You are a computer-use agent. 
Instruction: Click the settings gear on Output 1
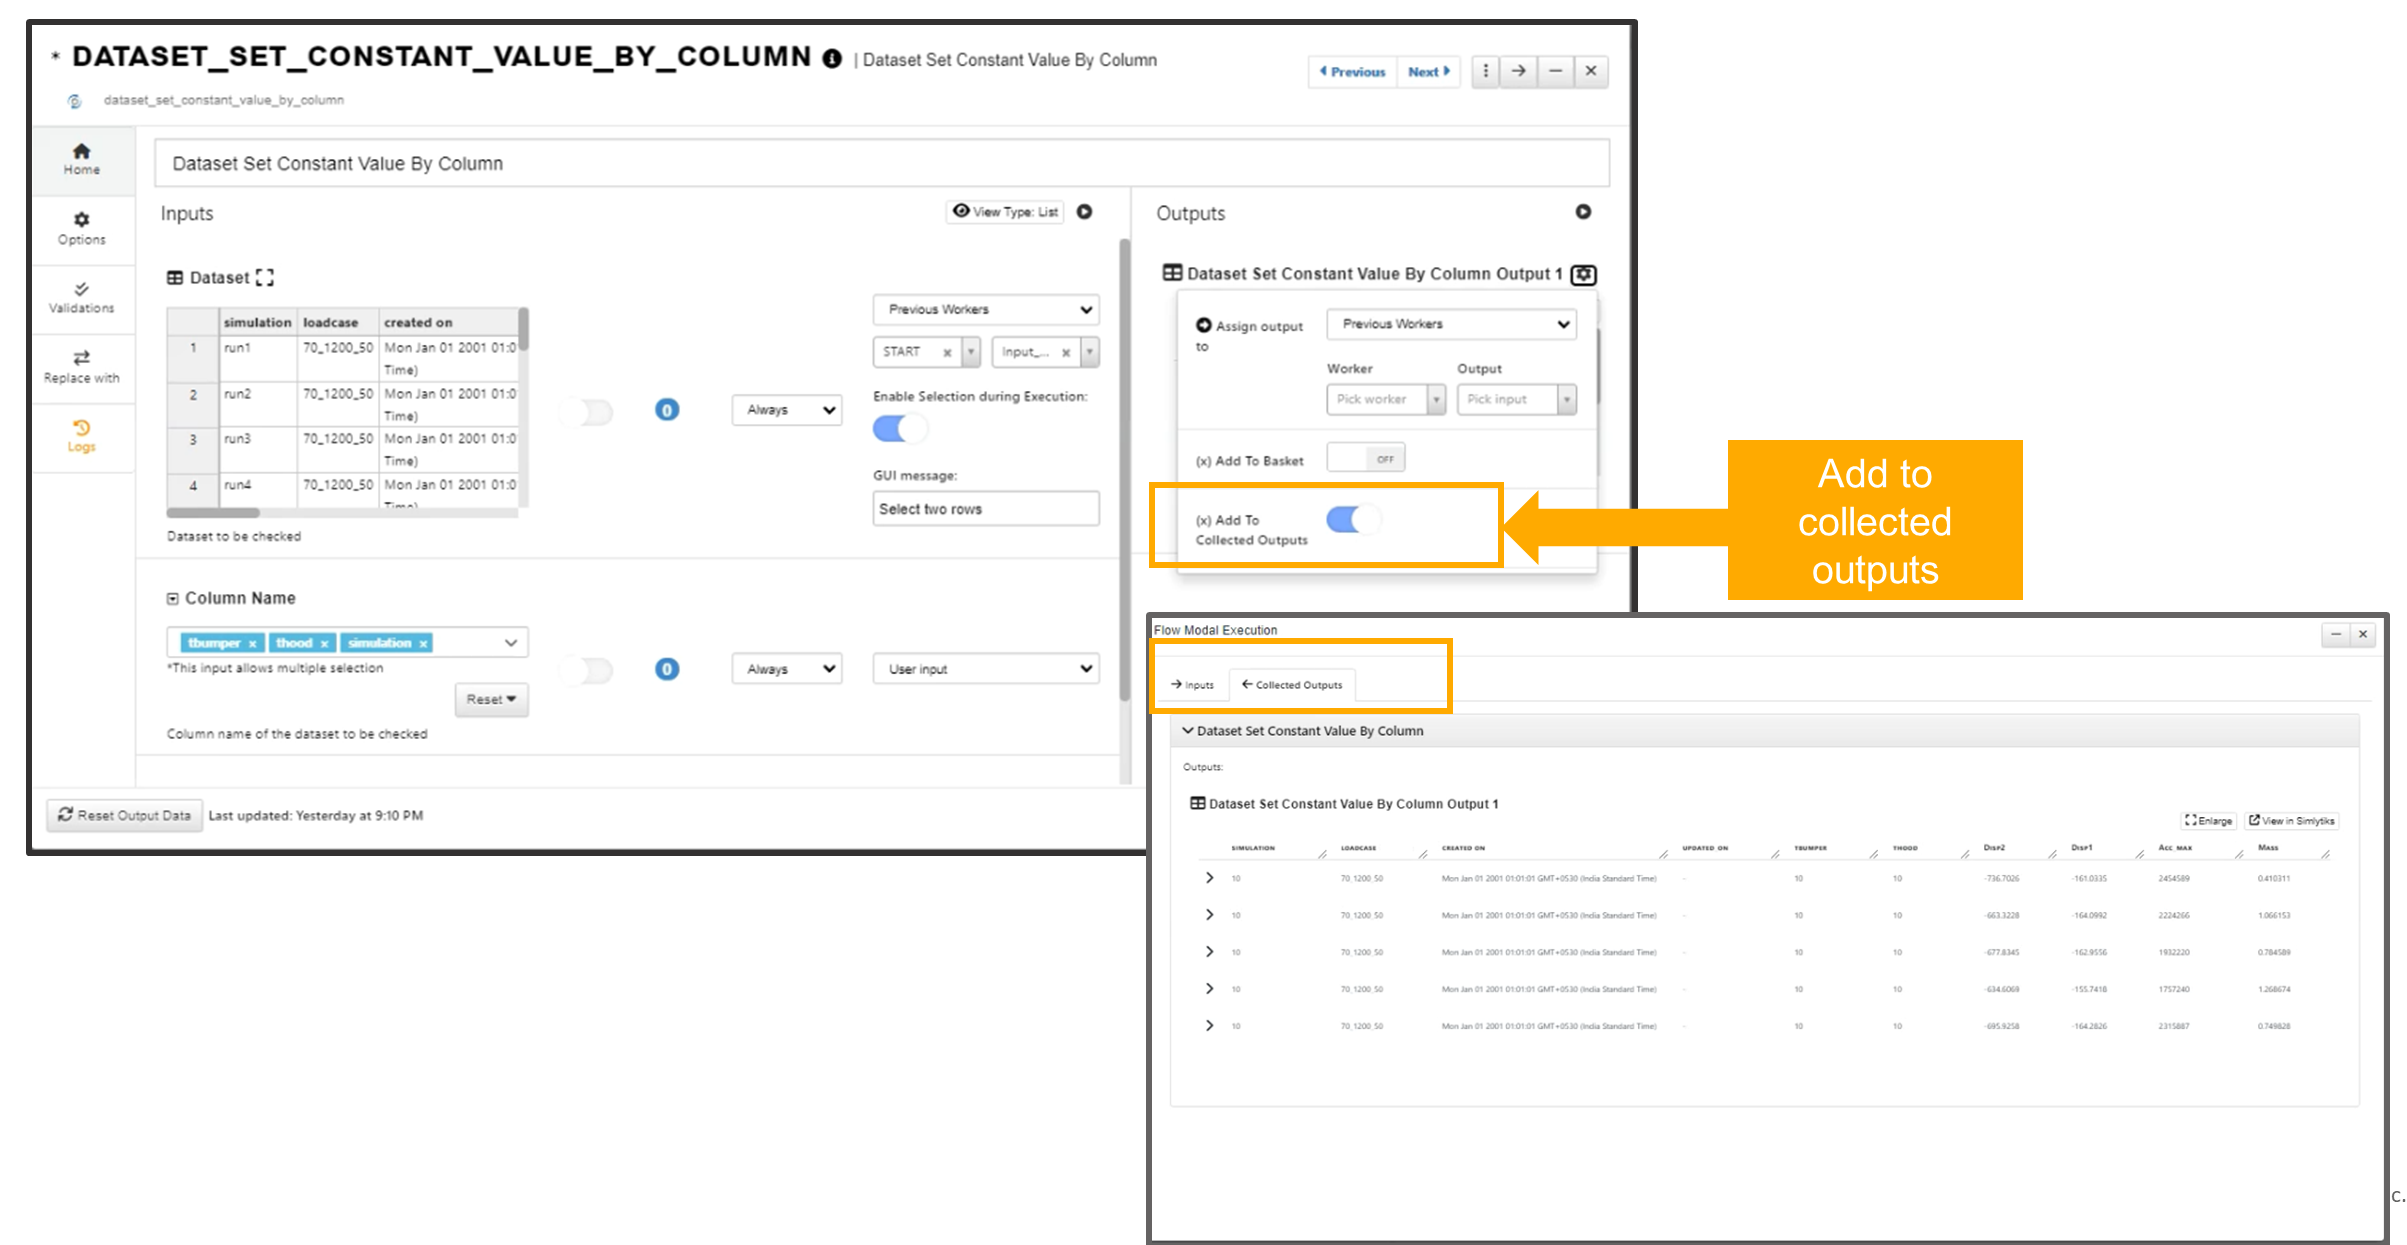[1583, 274]
